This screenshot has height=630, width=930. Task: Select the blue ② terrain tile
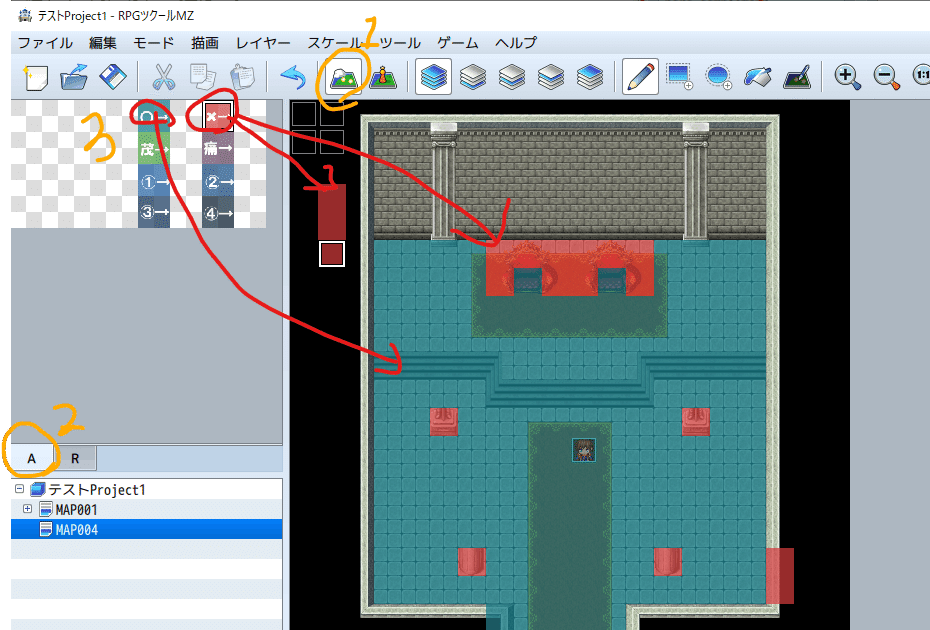click(x=218, y=180)
